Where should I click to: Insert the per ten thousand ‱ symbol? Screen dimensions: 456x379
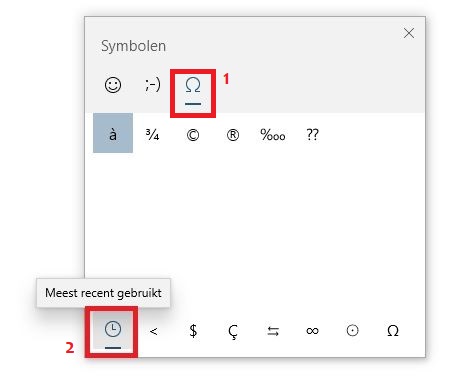tap(273, 135)
